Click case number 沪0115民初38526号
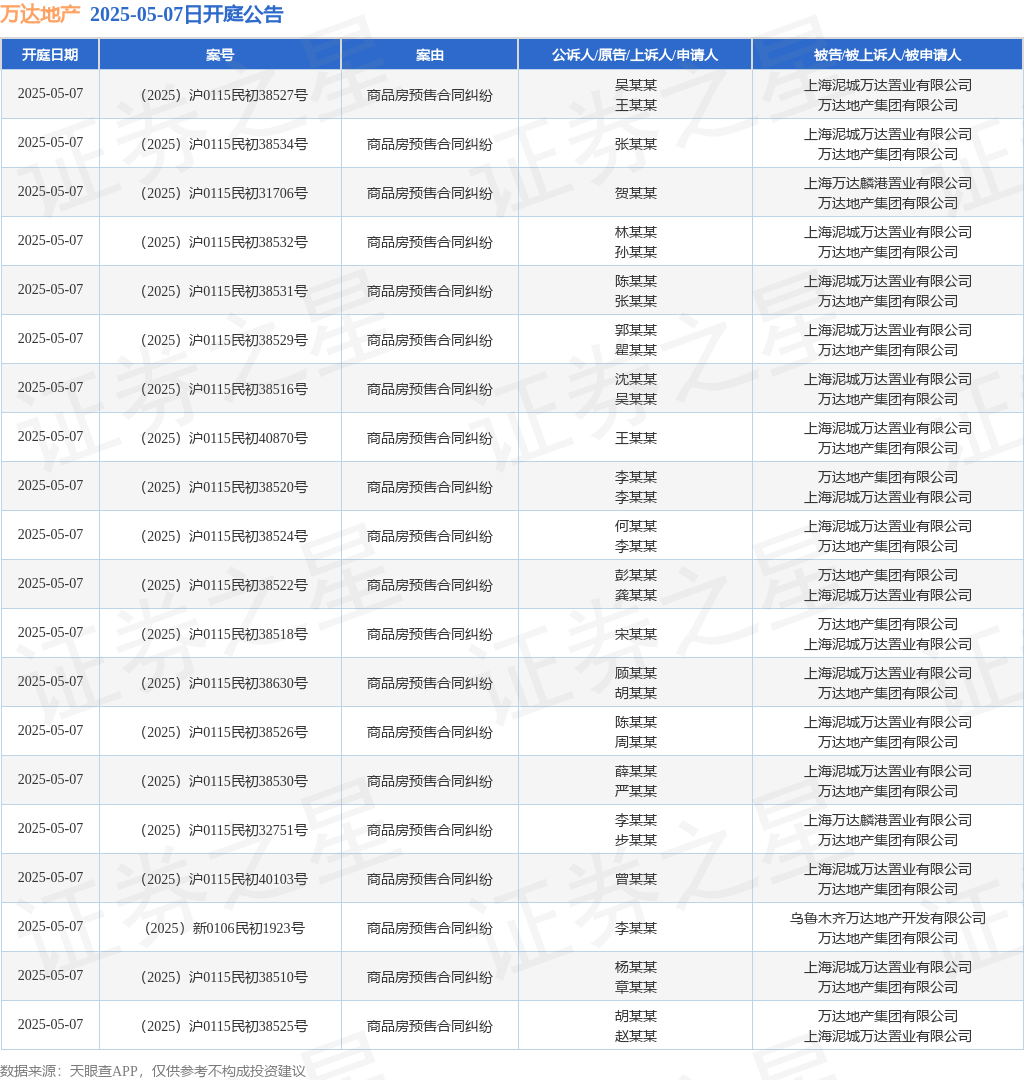This screenshot has width=1024, height=1080. pyautogui.click(x=224, y=731)
